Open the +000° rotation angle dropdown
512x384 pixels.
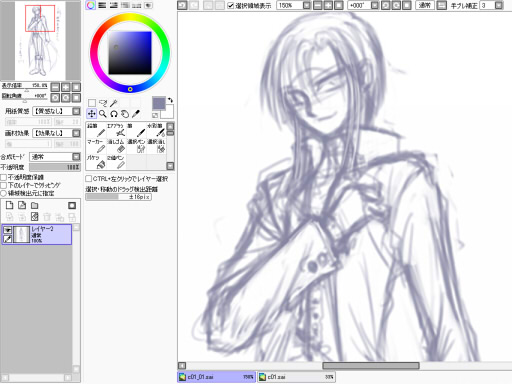tap(375, 5)
